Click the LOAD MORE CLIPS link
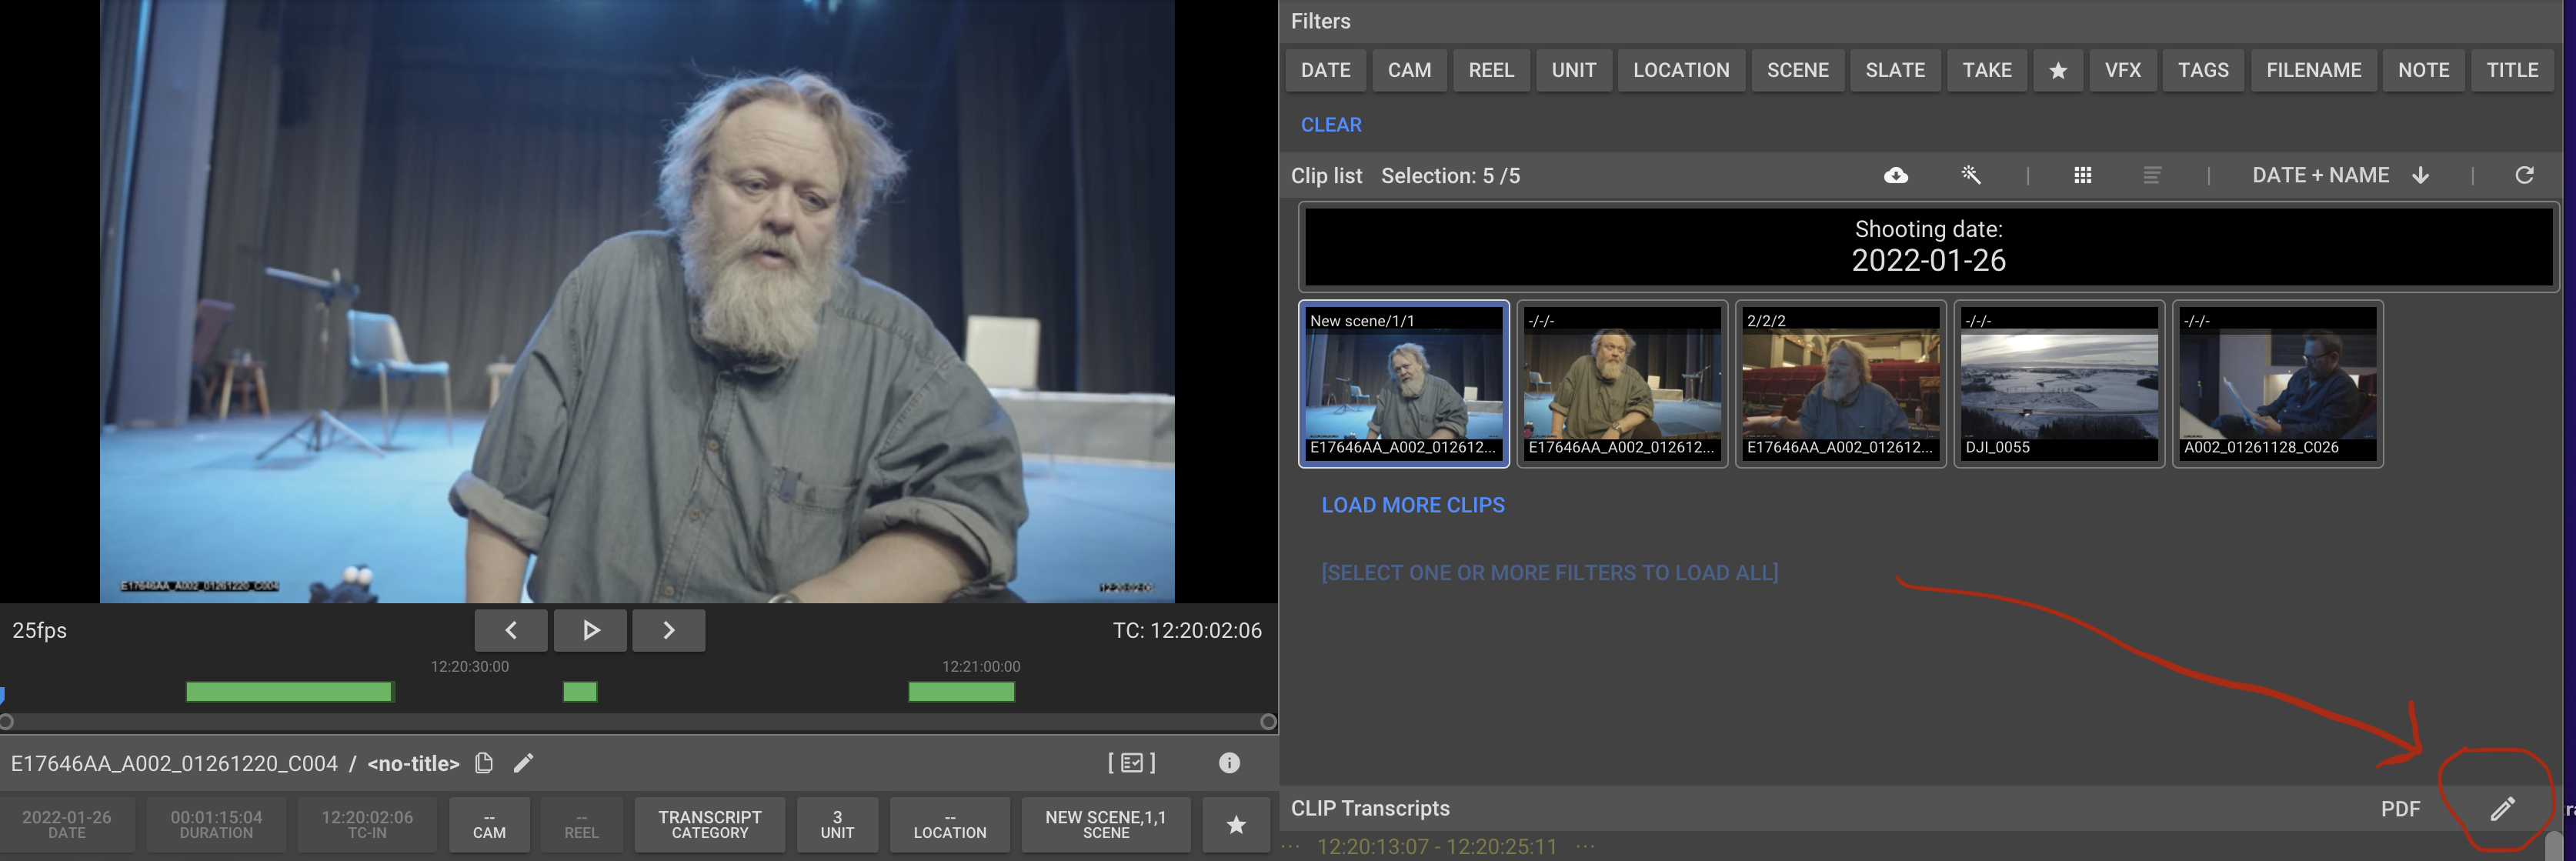Screen dimensions: 2576x861 pyautogui.click(x=1412, y=505)
